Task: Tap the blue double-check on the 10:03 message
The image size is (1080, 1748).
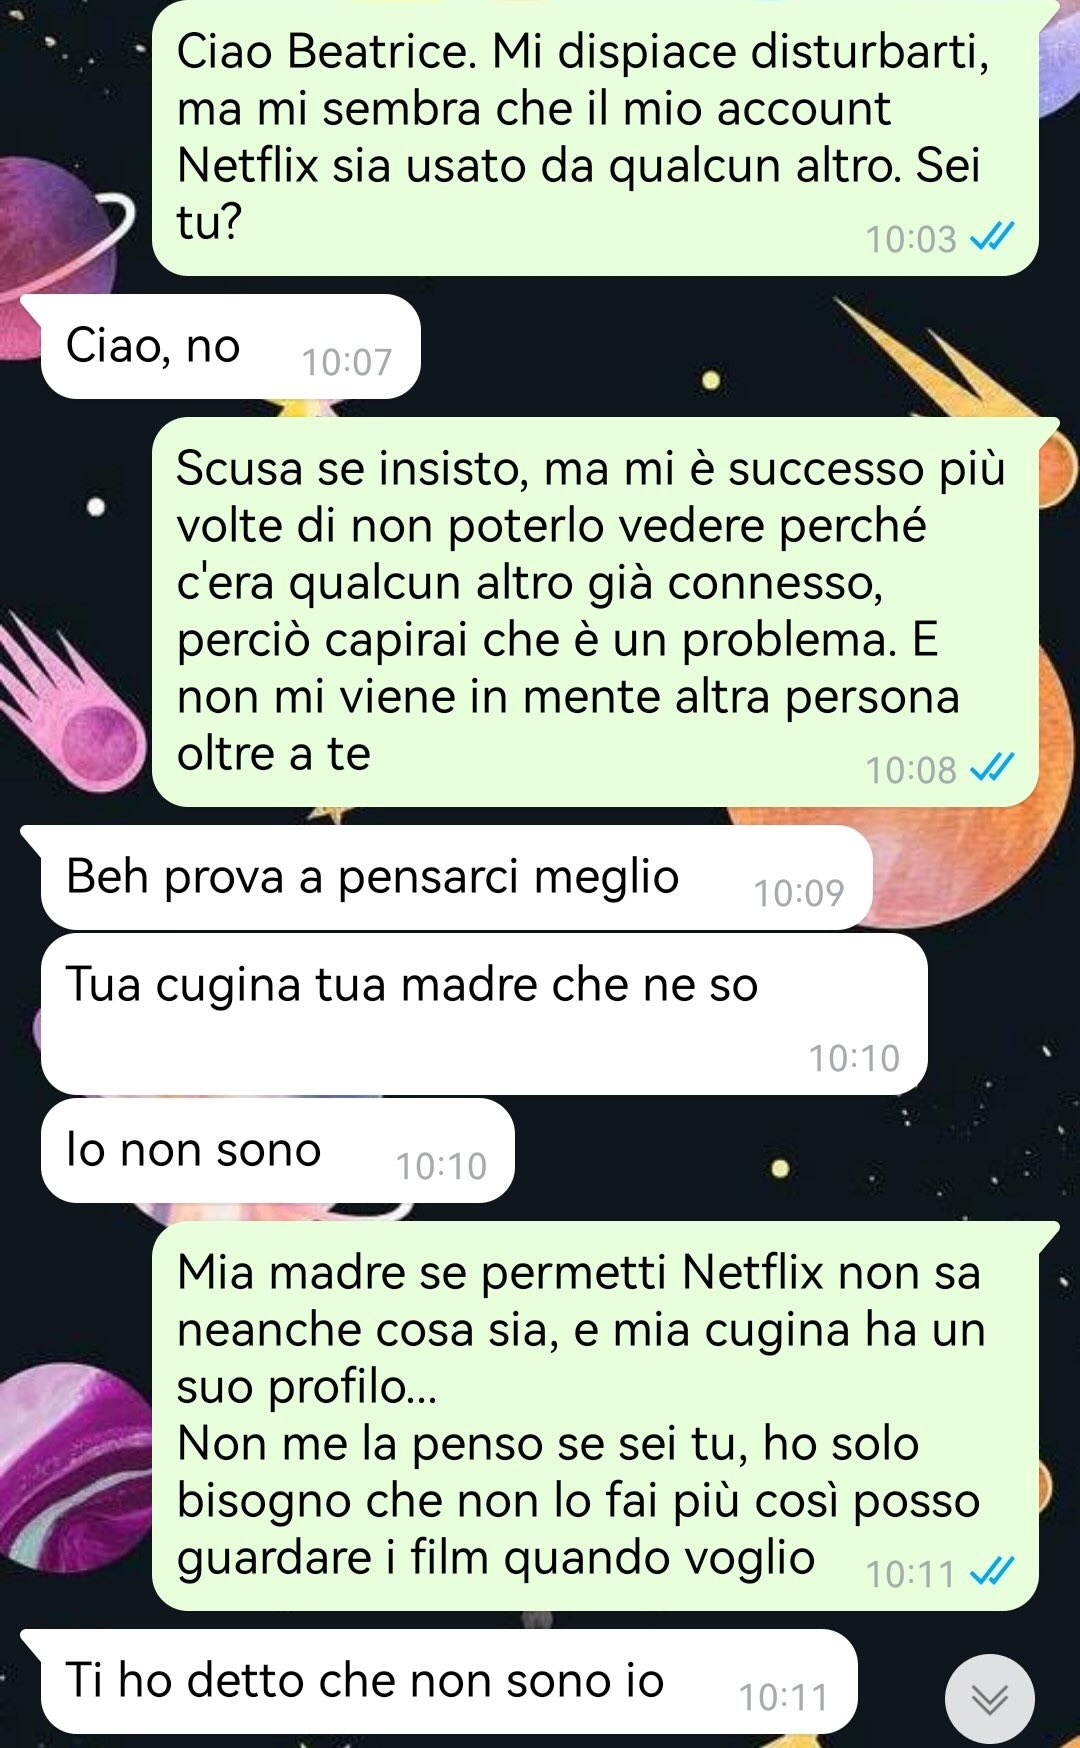Action: pyautogui.click(x=993, y=238)
